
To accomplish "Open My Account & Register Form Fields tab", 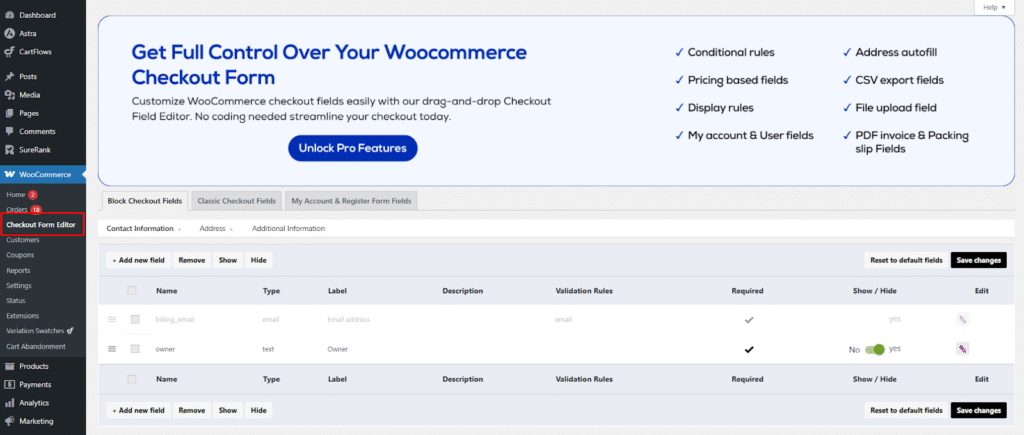I will tap(351, 201).
